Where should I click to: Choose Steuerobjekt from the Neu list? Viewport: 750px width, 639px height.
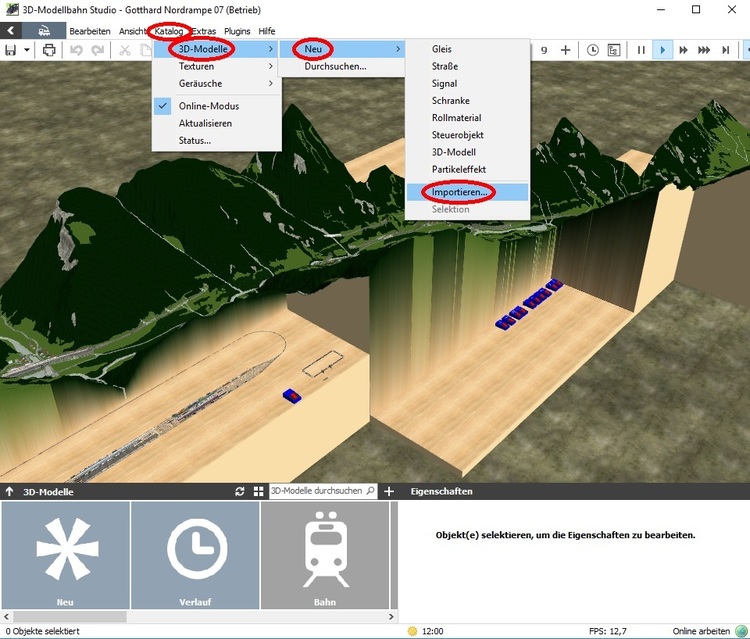click(x=467, y=135)
